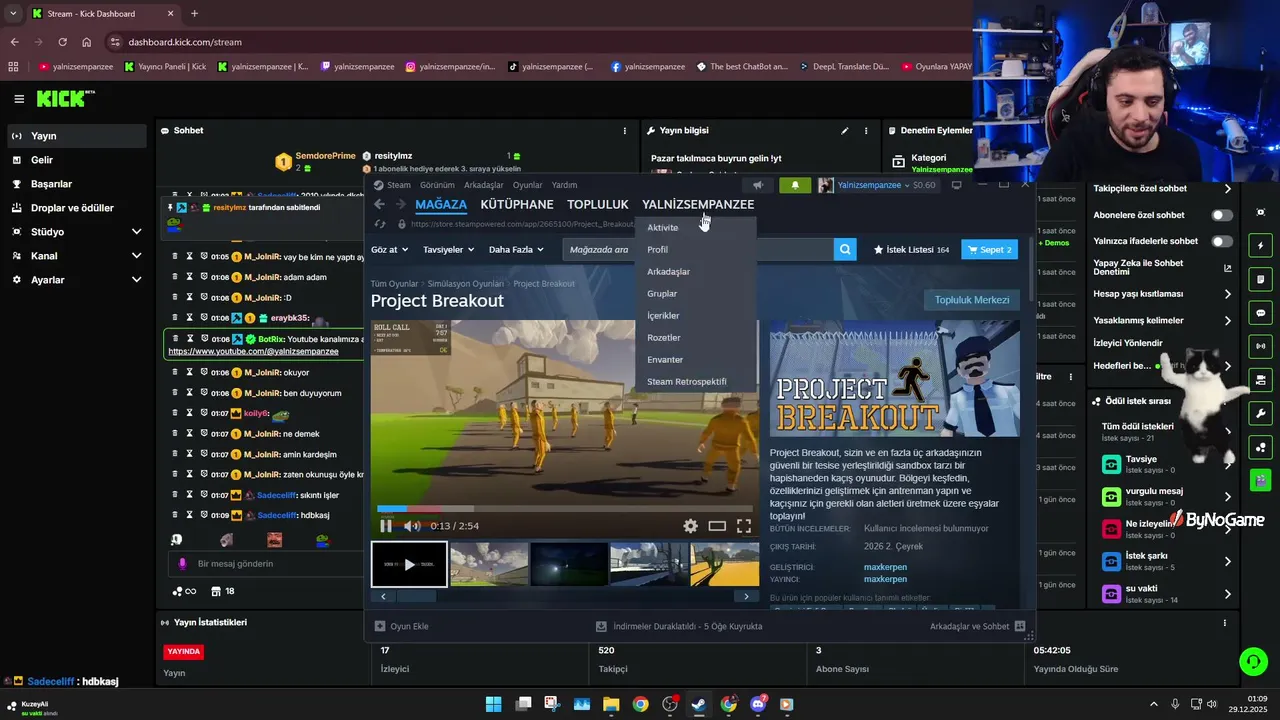Open the Kick hamburger menu
The width and height of the screenshot is (1280, 720).
coord(19,99)
